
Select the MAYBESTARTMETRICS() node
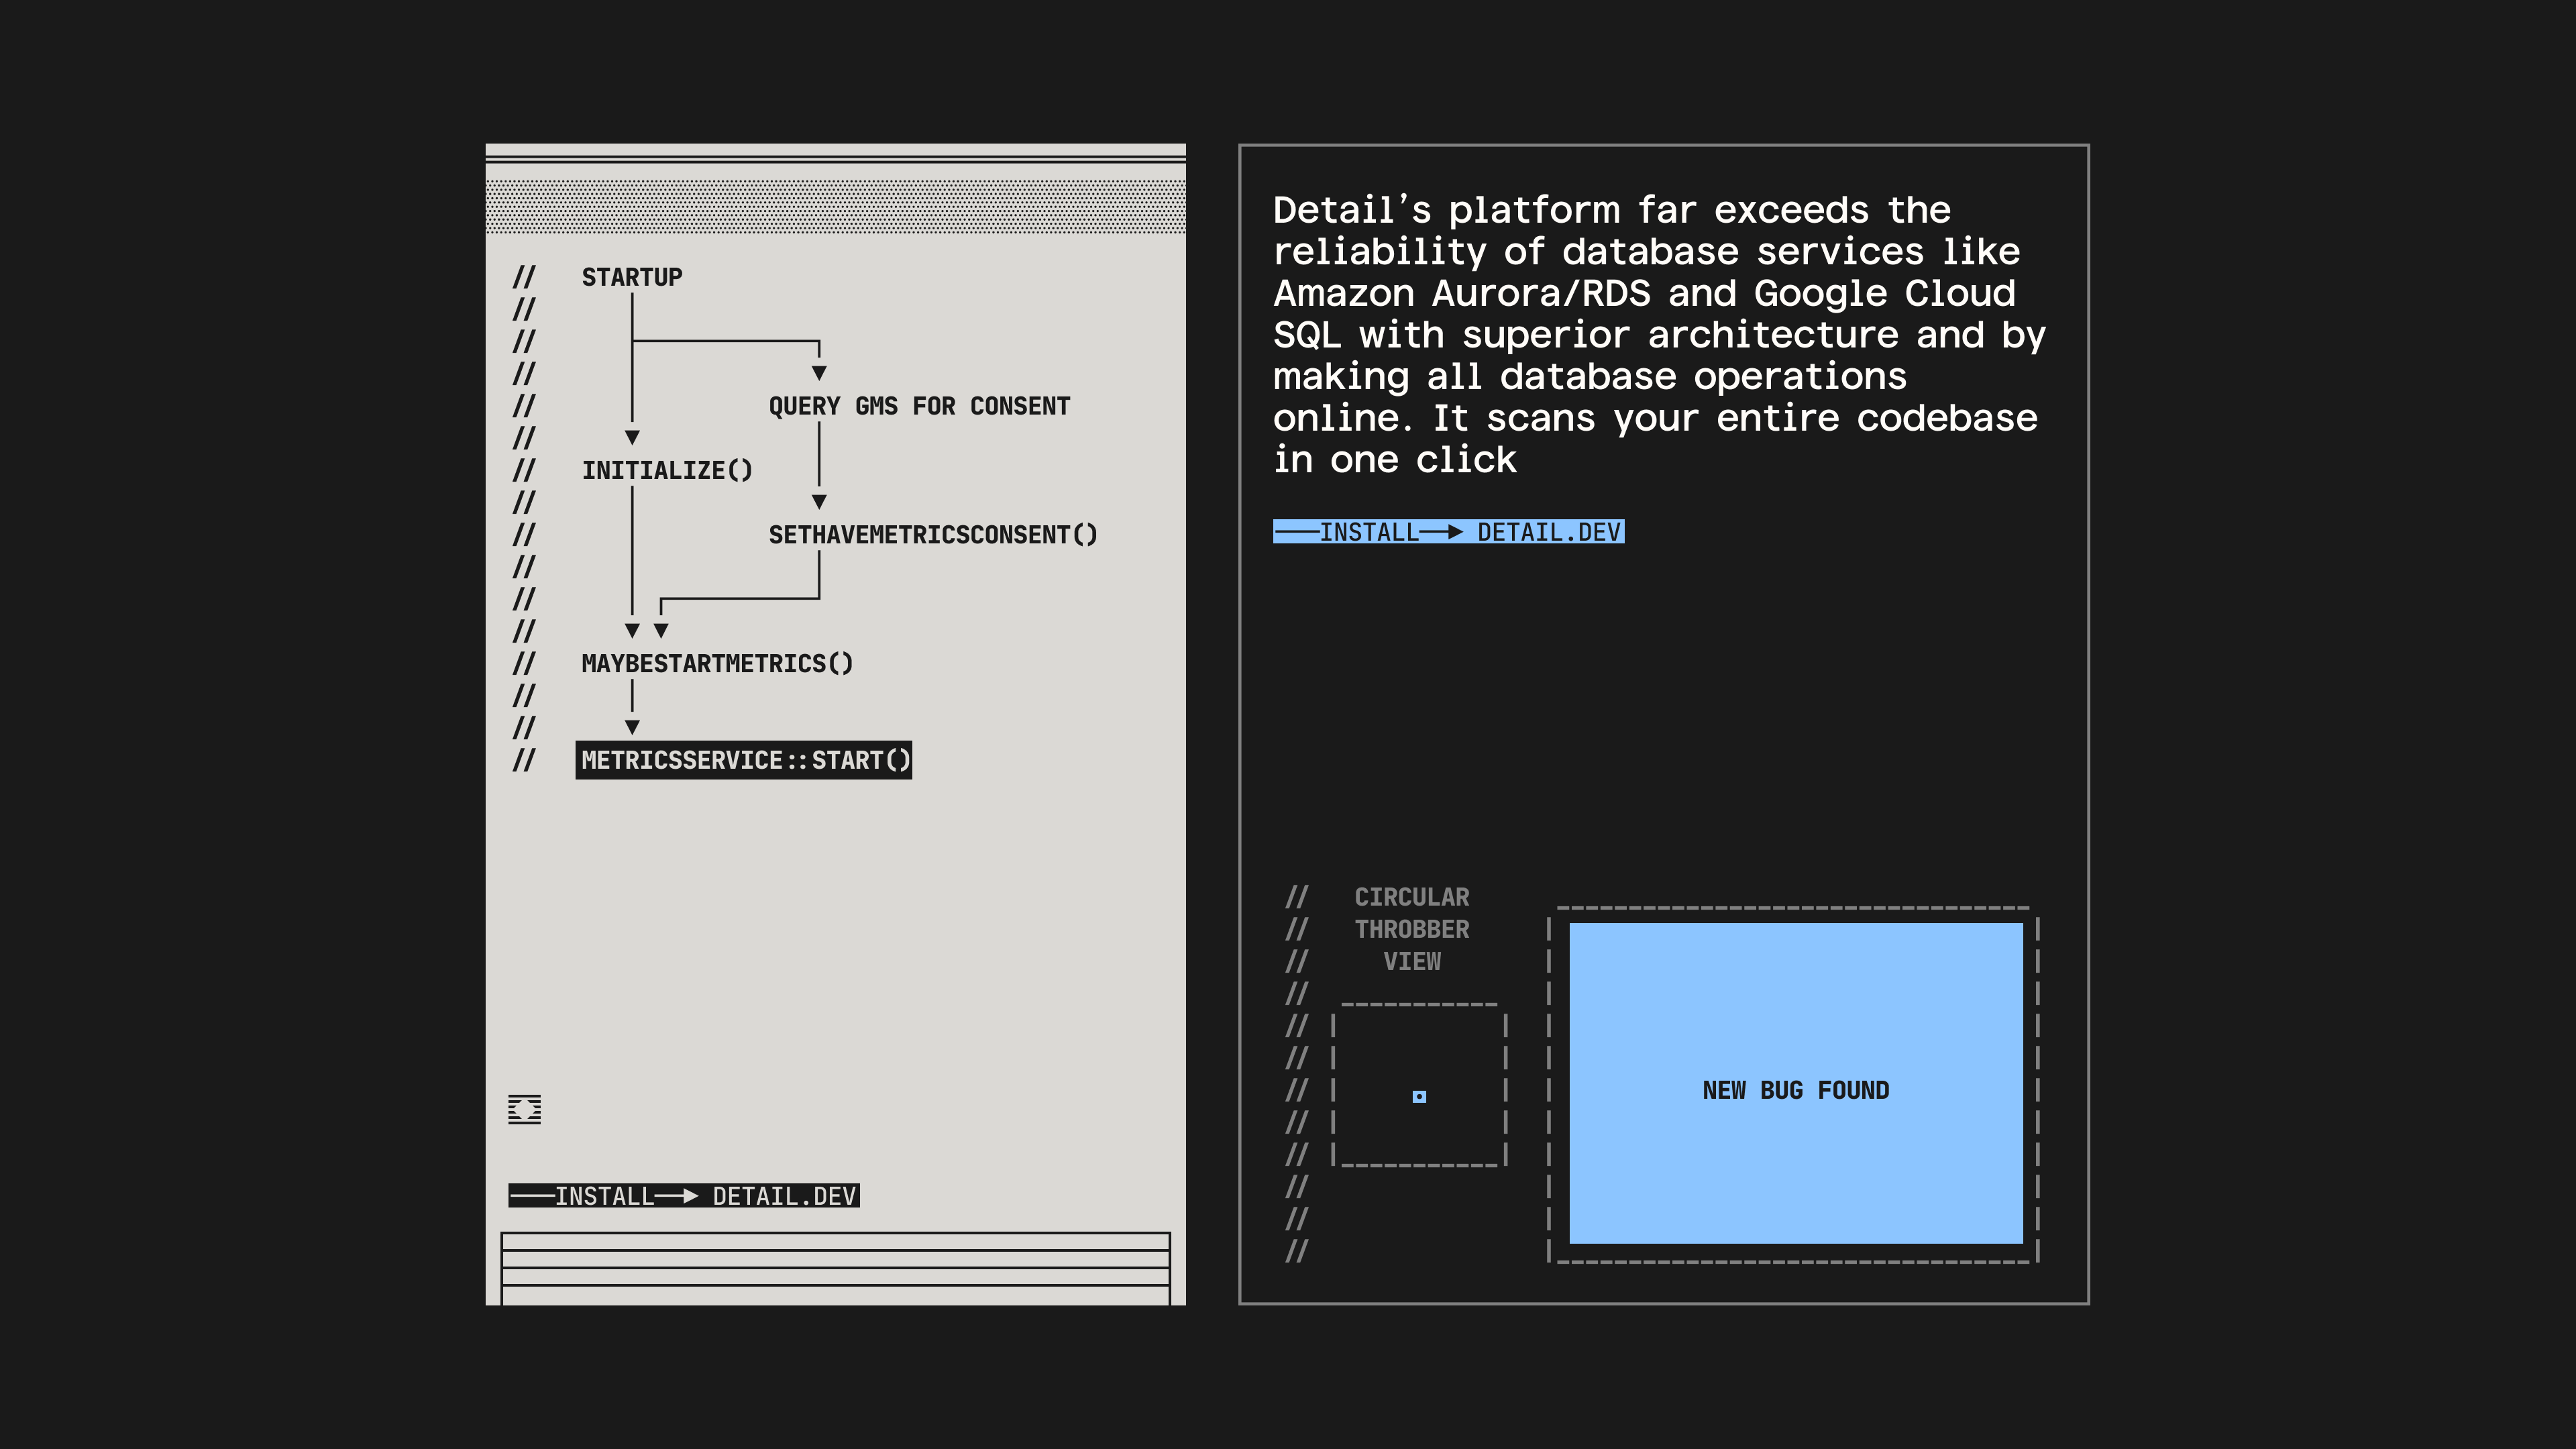pos(717,664)
